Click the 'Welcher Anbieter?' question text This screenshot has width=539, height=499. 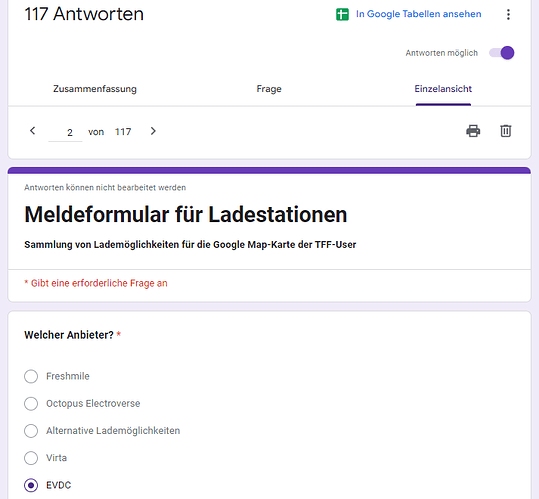point(69,335)
